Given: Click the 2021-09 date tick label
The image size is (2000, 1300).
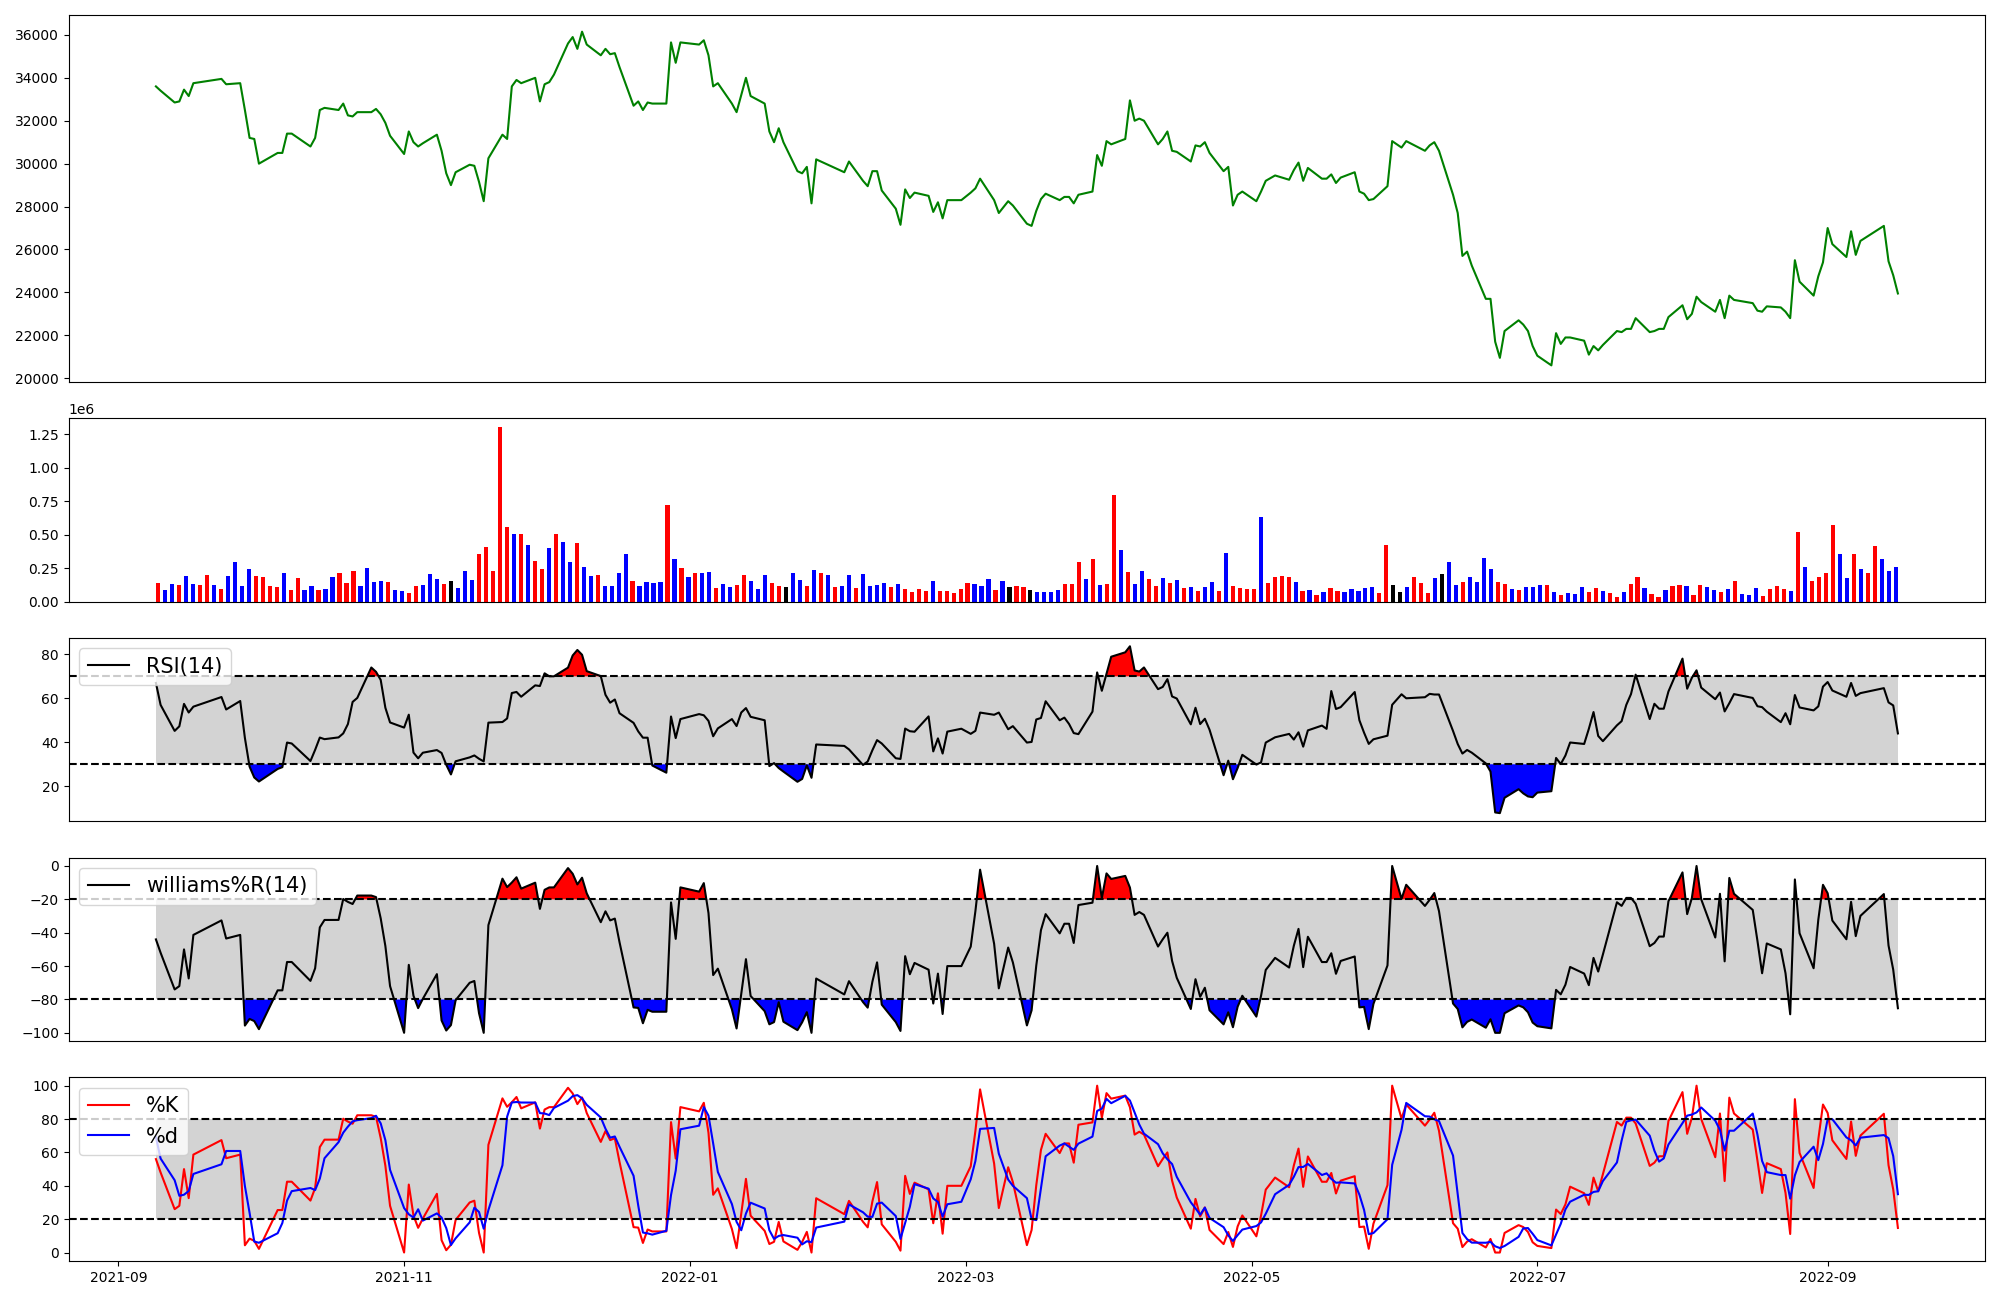Looking at the screenshot, I should click(119, 1277).
